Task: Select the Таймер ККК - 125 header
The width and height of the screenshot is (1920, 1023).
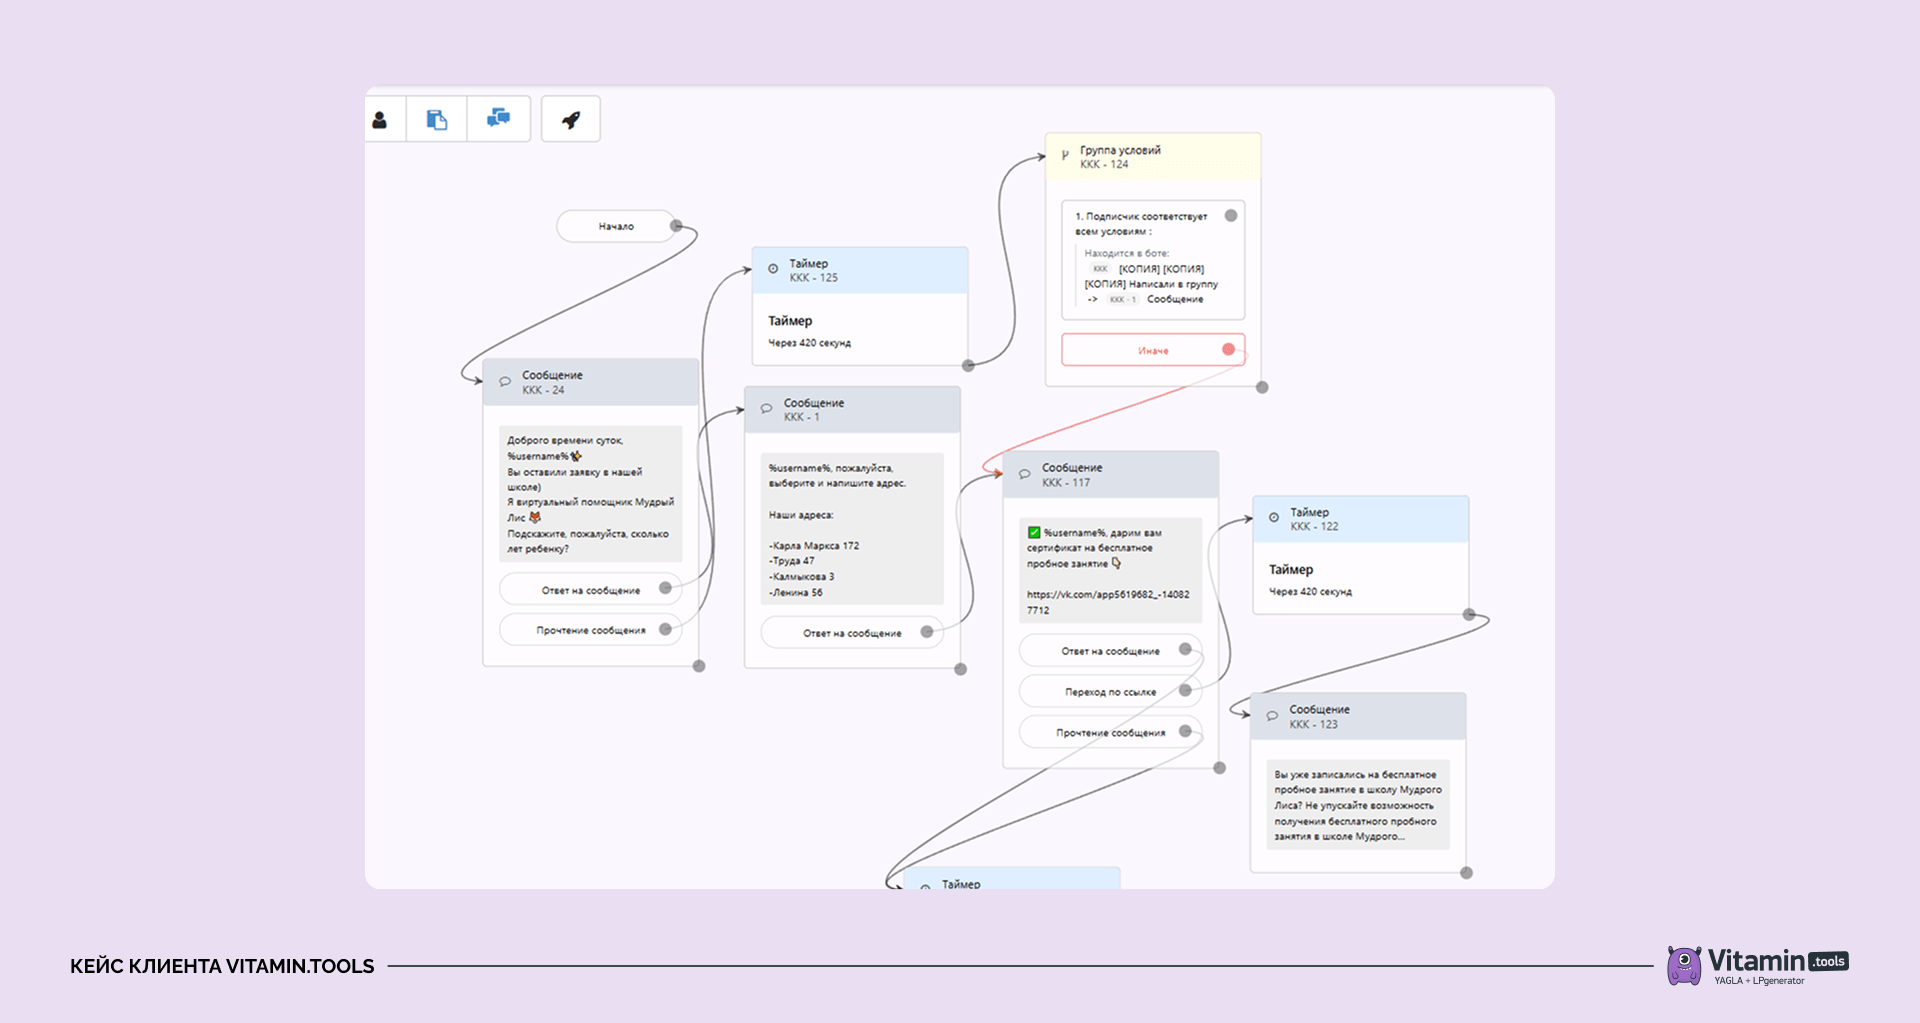Action: click(860, 270)
